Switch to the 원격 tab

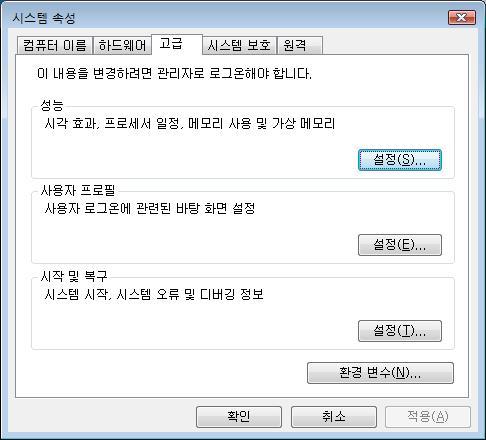300,45
